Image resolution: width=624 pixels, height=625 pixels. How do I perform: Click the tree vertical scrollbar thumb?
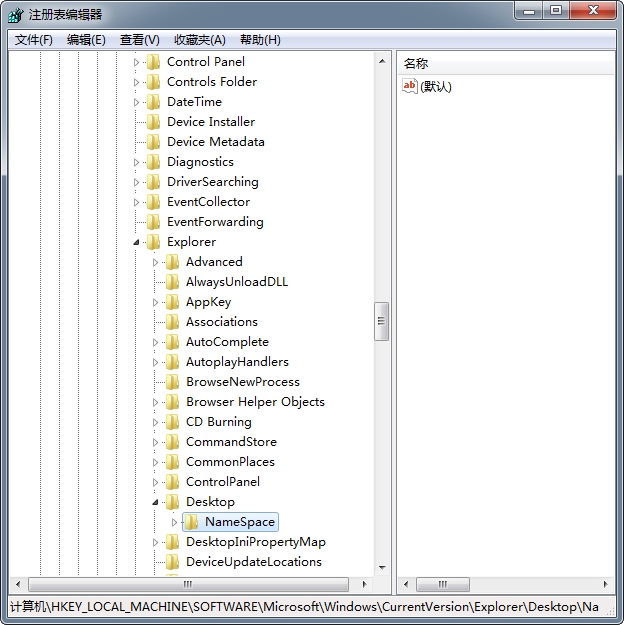(382, 321)
